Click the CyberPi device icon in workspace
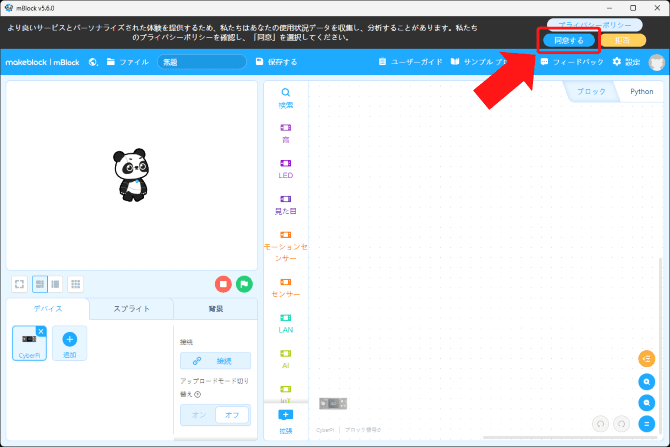 (x=333, y=403)
